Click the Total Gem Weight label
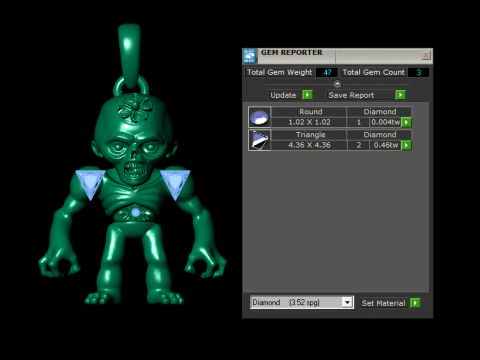This screenshot has height=360, width=480. coord(279,72)
